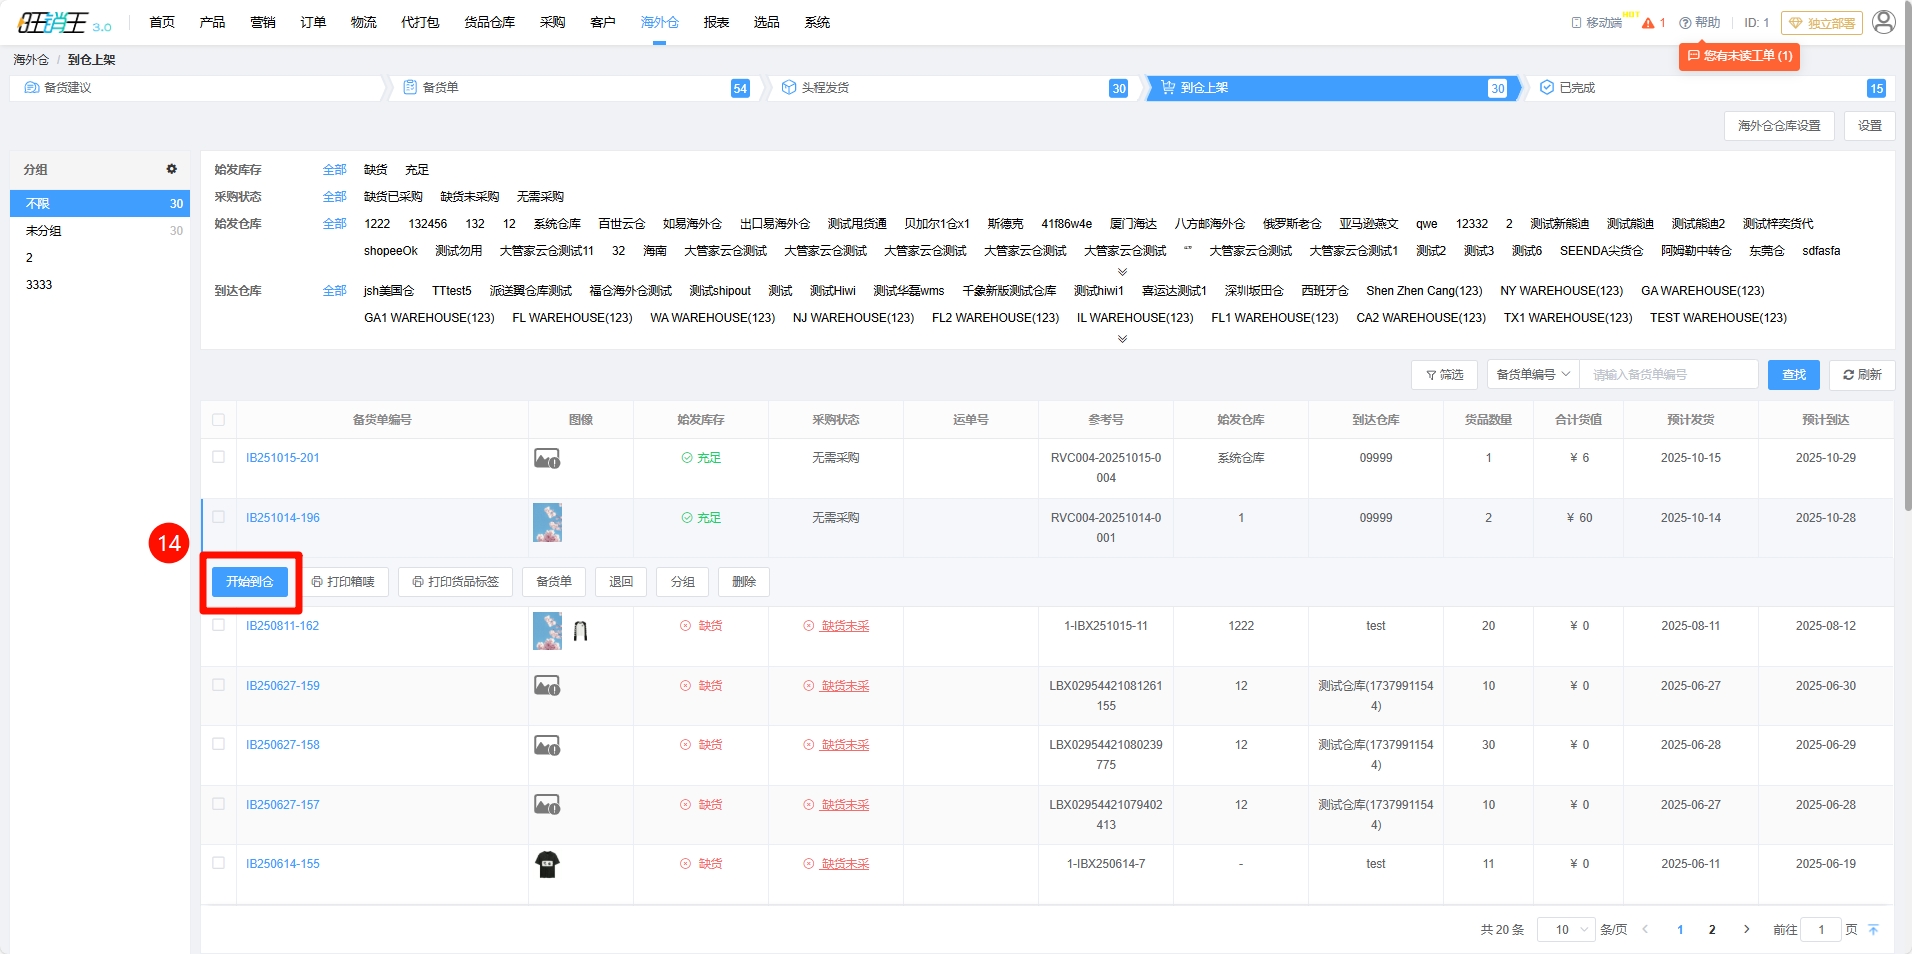This screenshot has width=1912, height=954.
Task: Tick the checkbox for IB251015-201
Action: coord(219,457)
